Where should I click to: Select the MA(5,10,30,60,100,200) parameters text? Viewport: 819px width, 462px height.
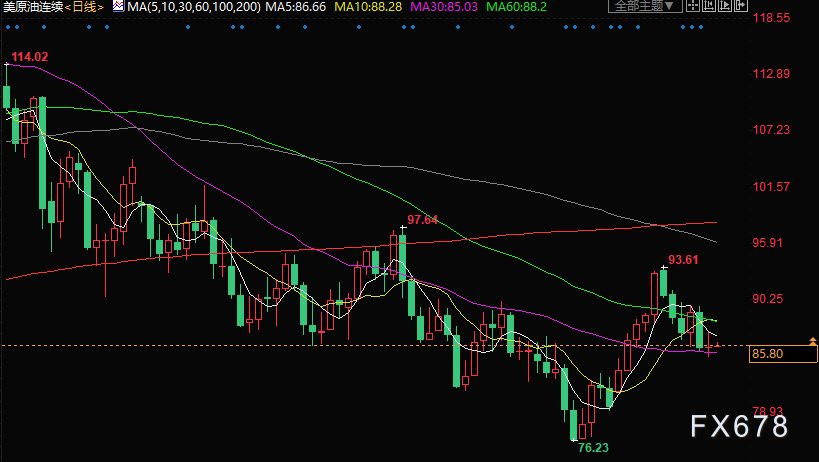tap(194, 7)
